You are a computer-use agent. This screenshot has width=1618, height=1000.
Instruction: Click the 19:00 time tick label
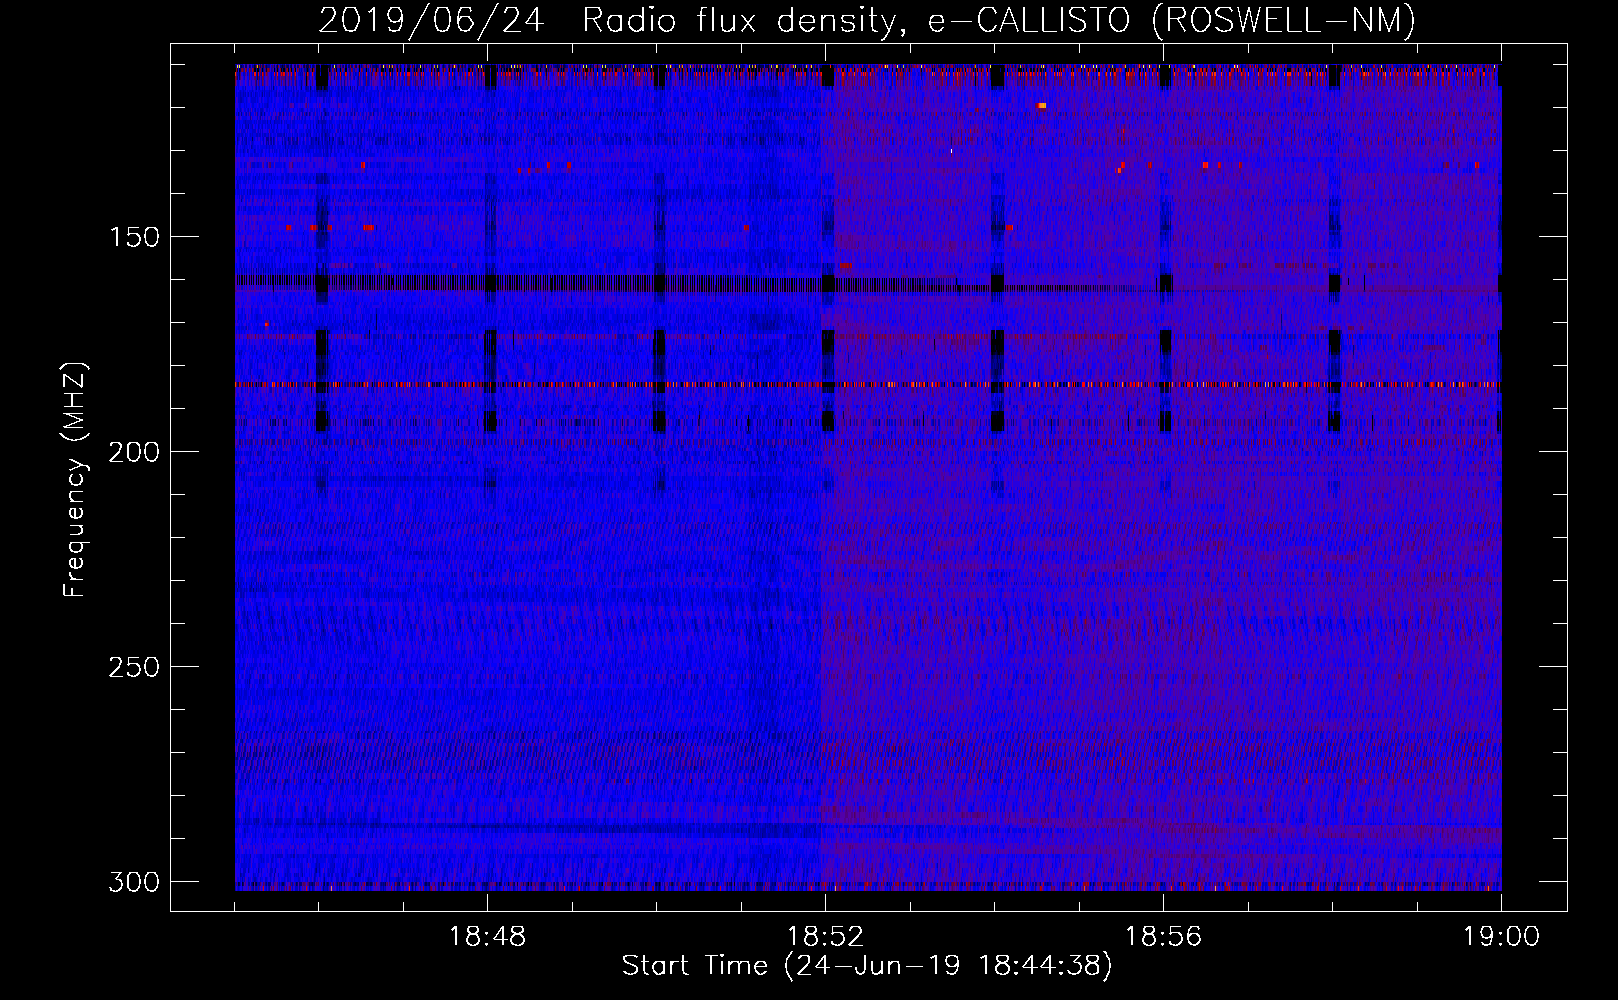click(1501, 937)
